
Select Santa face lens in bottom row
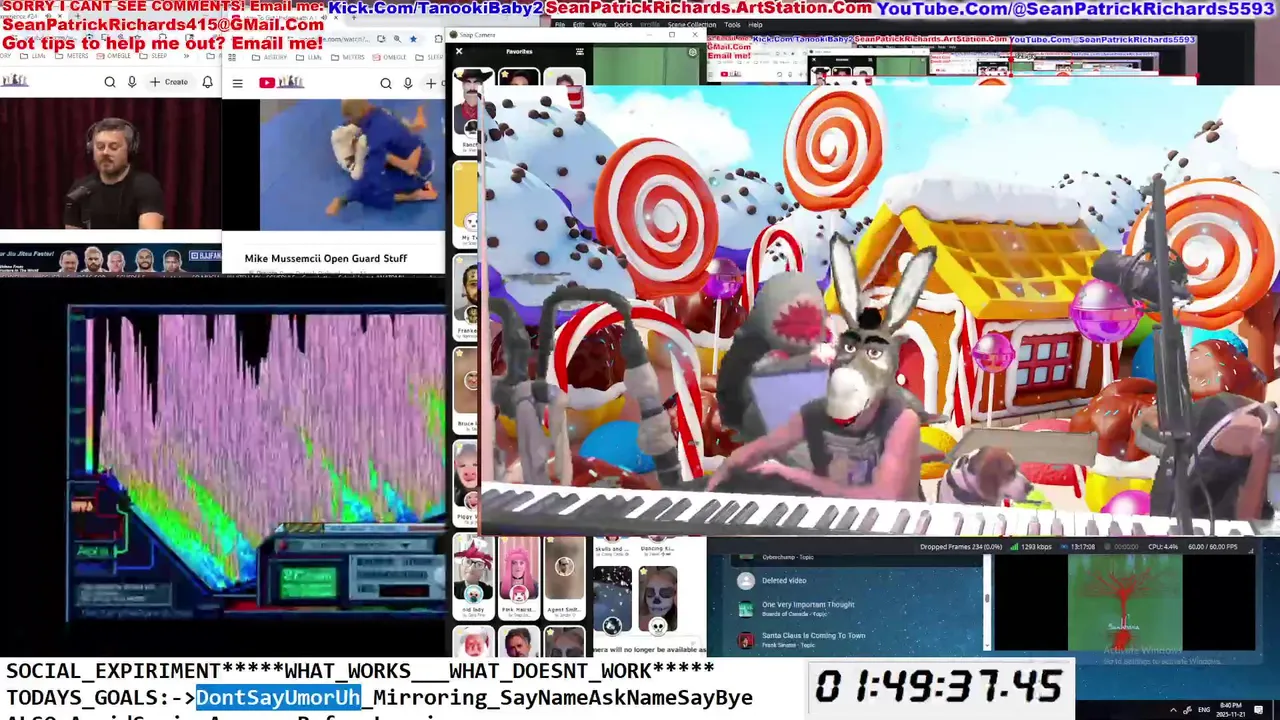click(x=472, y=640)
